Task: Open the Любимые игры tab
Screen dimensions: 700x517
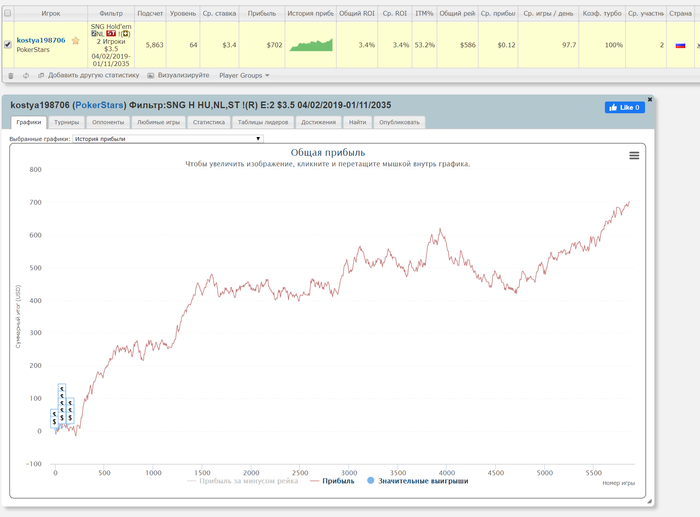Action: (158, 122)
